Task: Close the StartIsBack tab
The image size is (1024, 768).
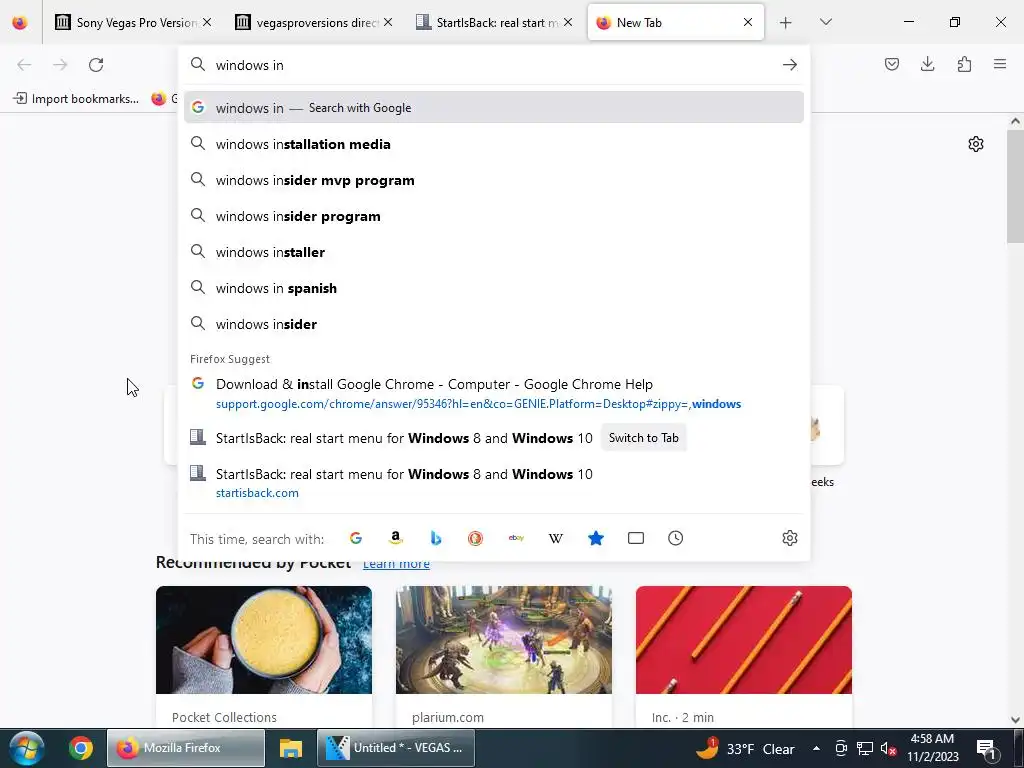Action: pyautogui.click(x=568, y=22)
